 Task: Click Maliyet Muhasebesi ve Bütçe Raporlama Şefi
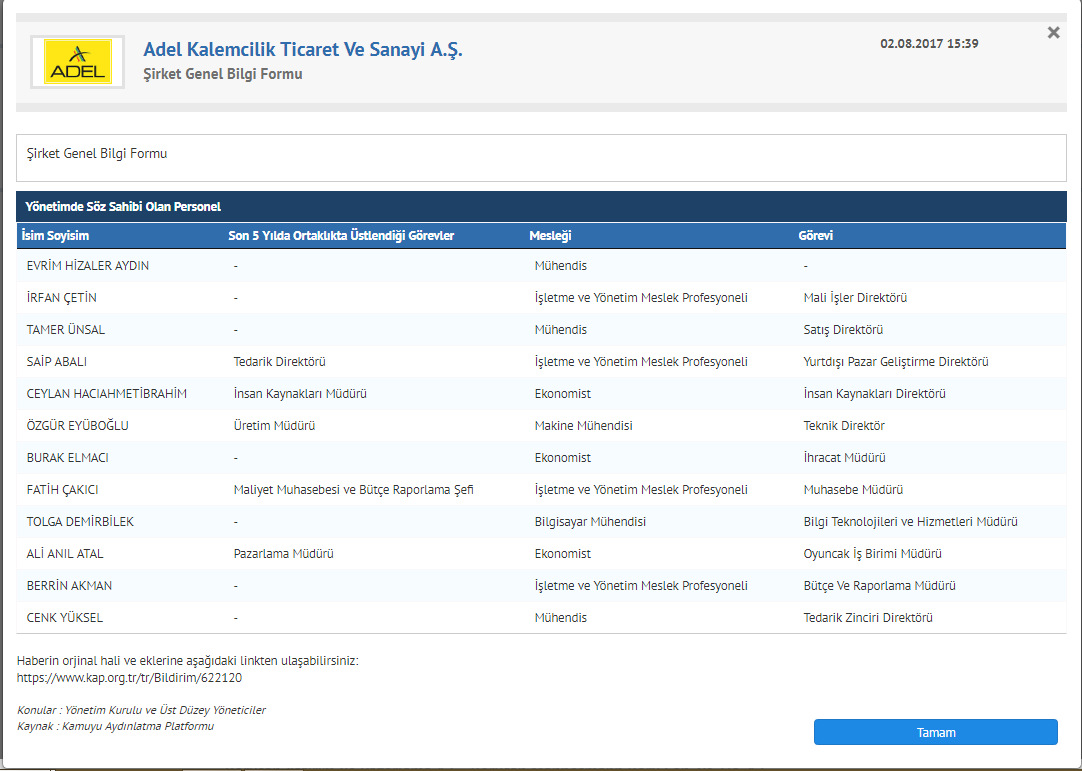click(x=353, y=489)
